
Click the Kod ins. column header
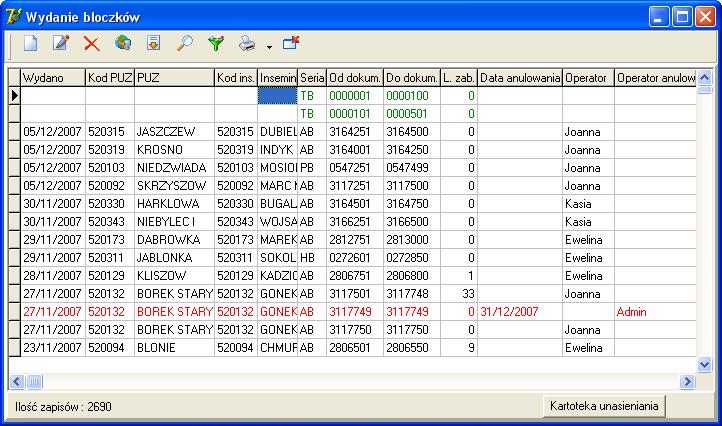pos(236,78)
